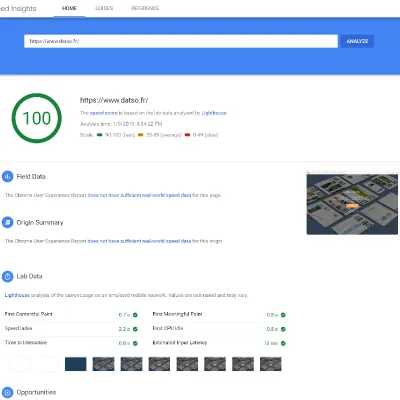Click First Meaningful Paint green check icon
The height and width of the screenshot is (400, 400).
pyautogui.click(x=283, y=315)
